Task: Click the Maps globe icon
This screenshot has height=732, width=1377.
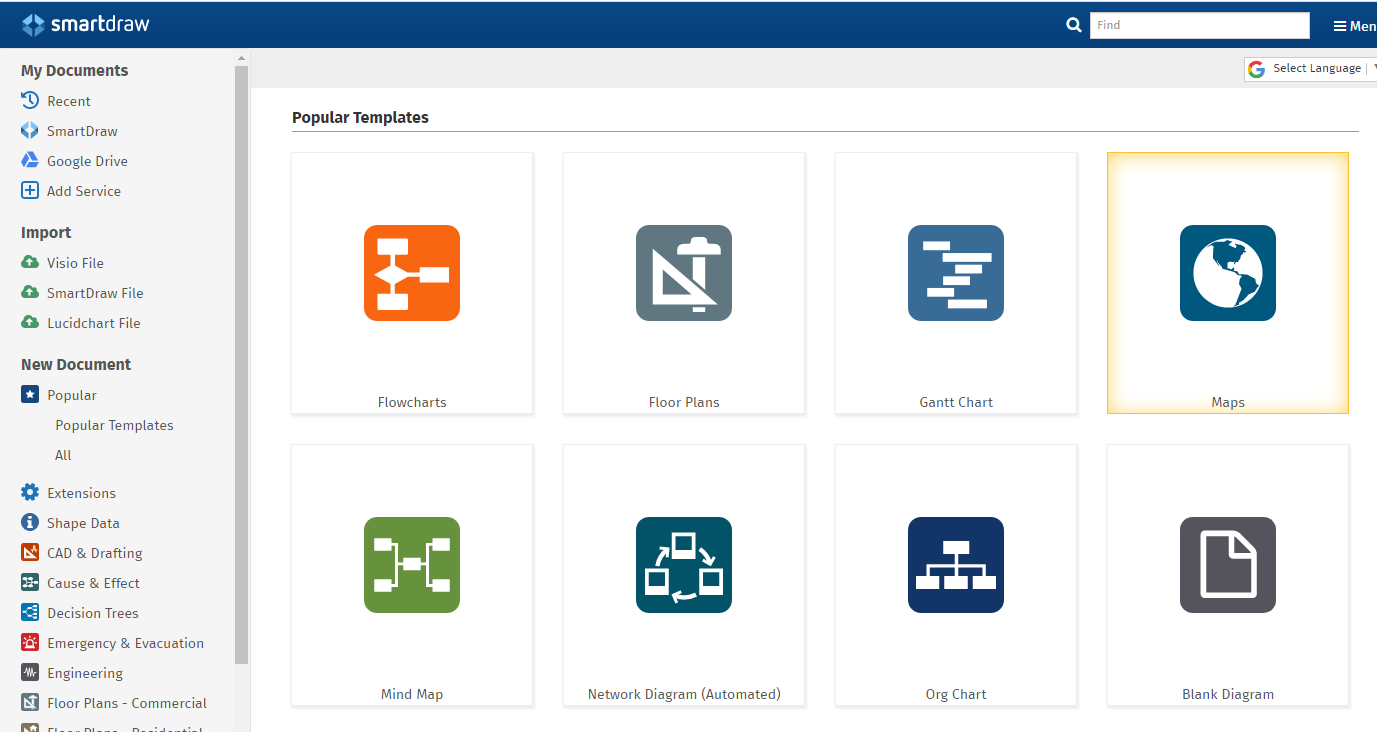Action: coord(1228,273)
